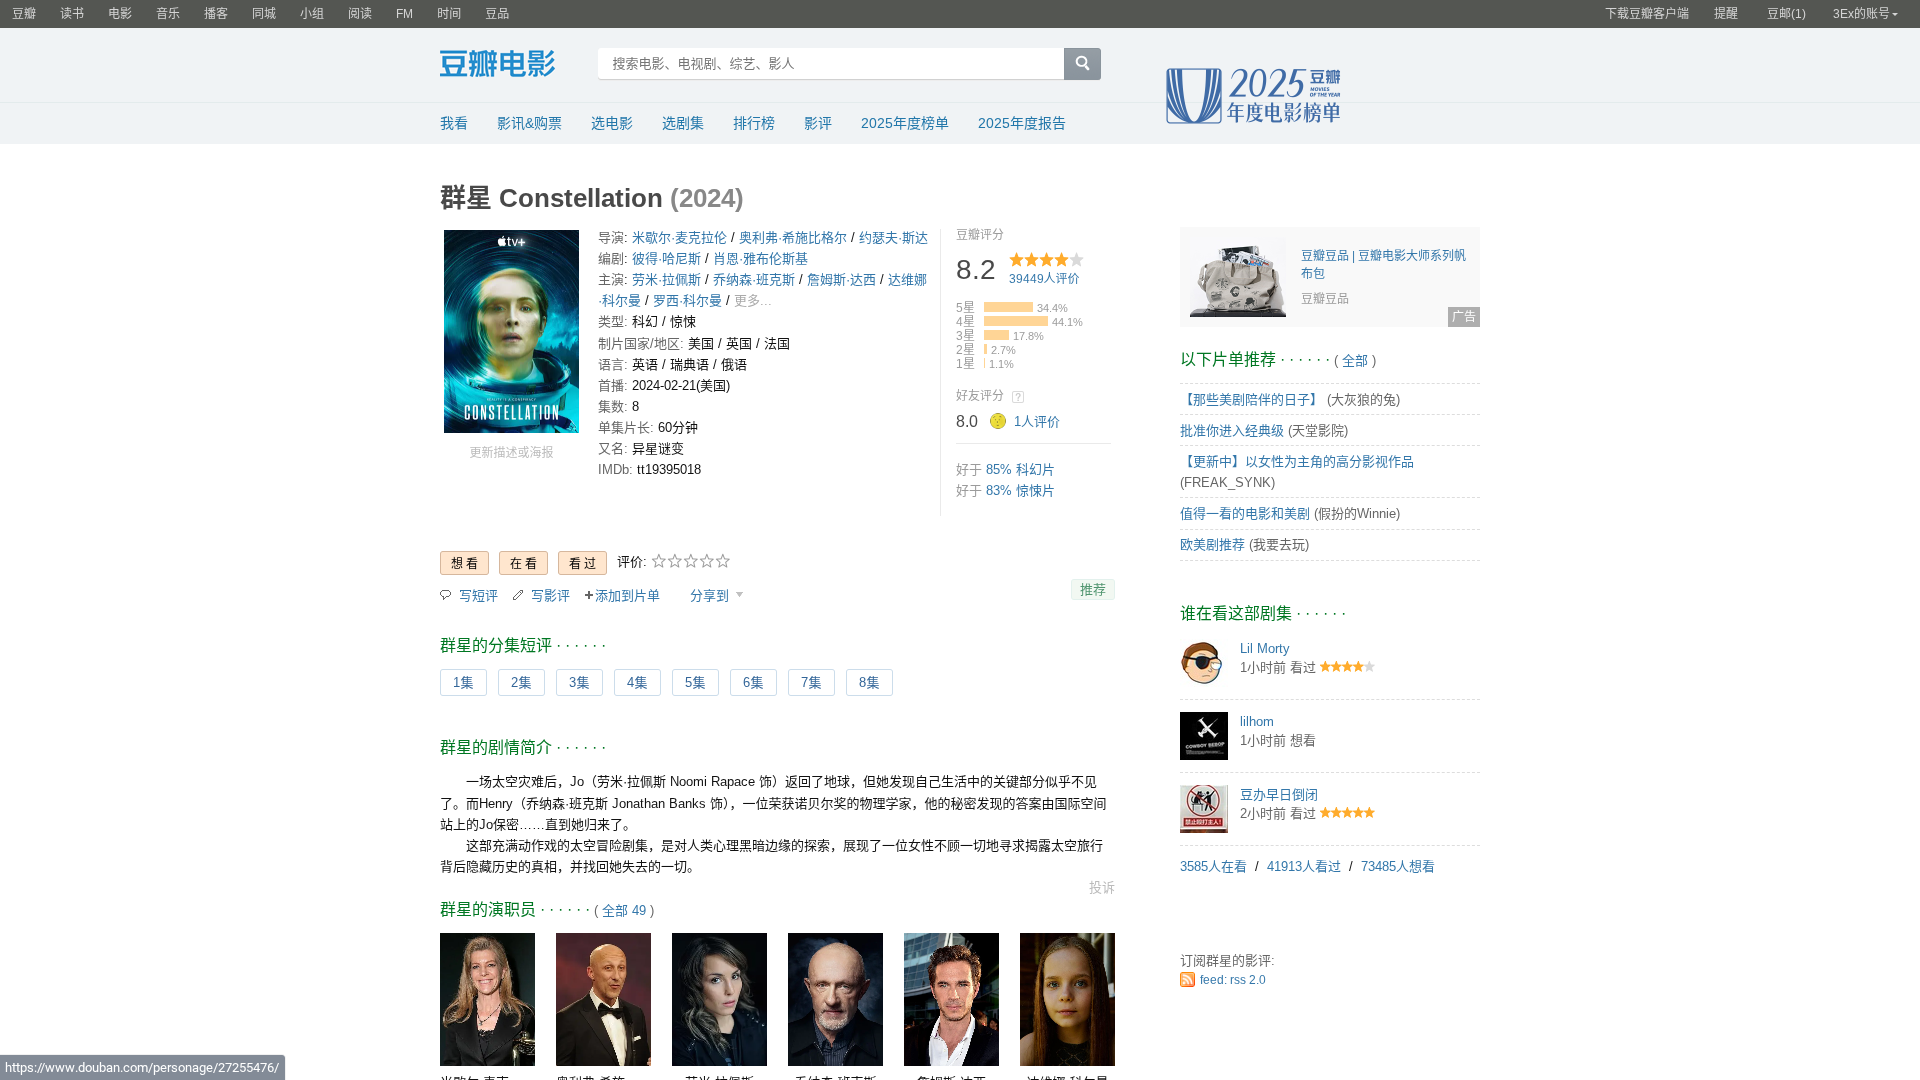Open the 豆瓣豆品 tote bag ad image
Screen dimensions: 1920x1080
(1237, 279)
